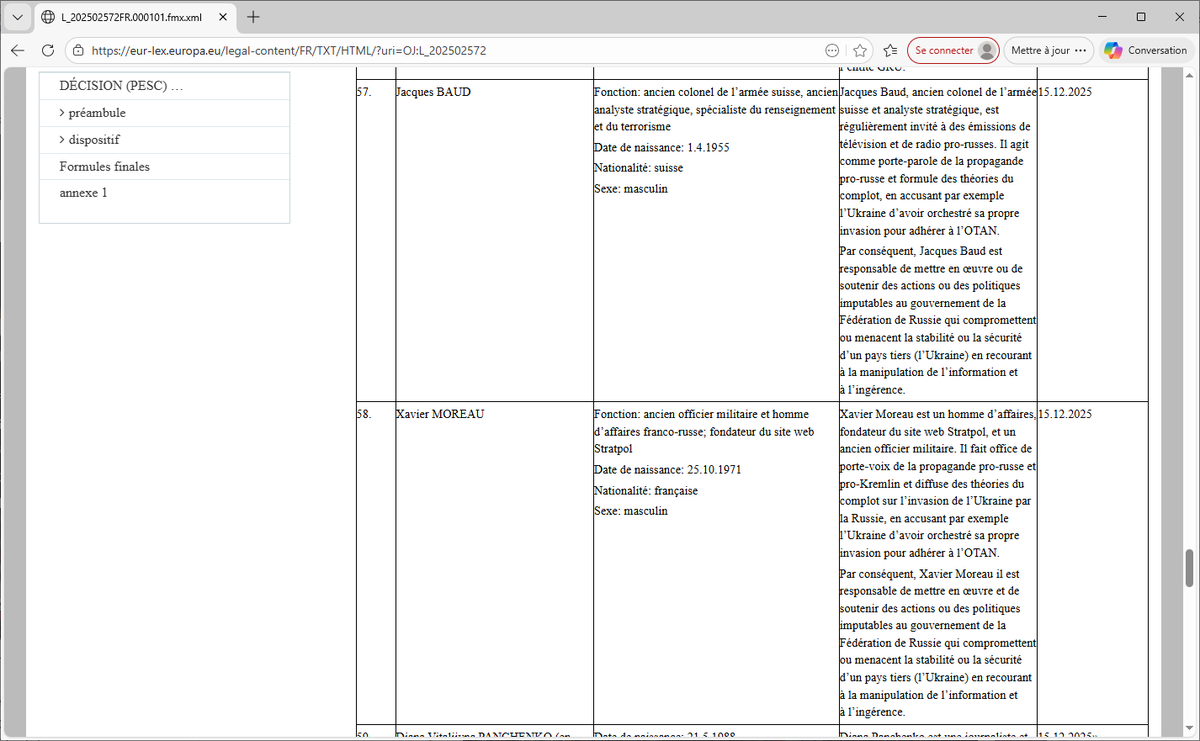Open the tab list dropdown arrow
Screen dimensions: 1200x741
pyautogui.click(x=17, y=17)
